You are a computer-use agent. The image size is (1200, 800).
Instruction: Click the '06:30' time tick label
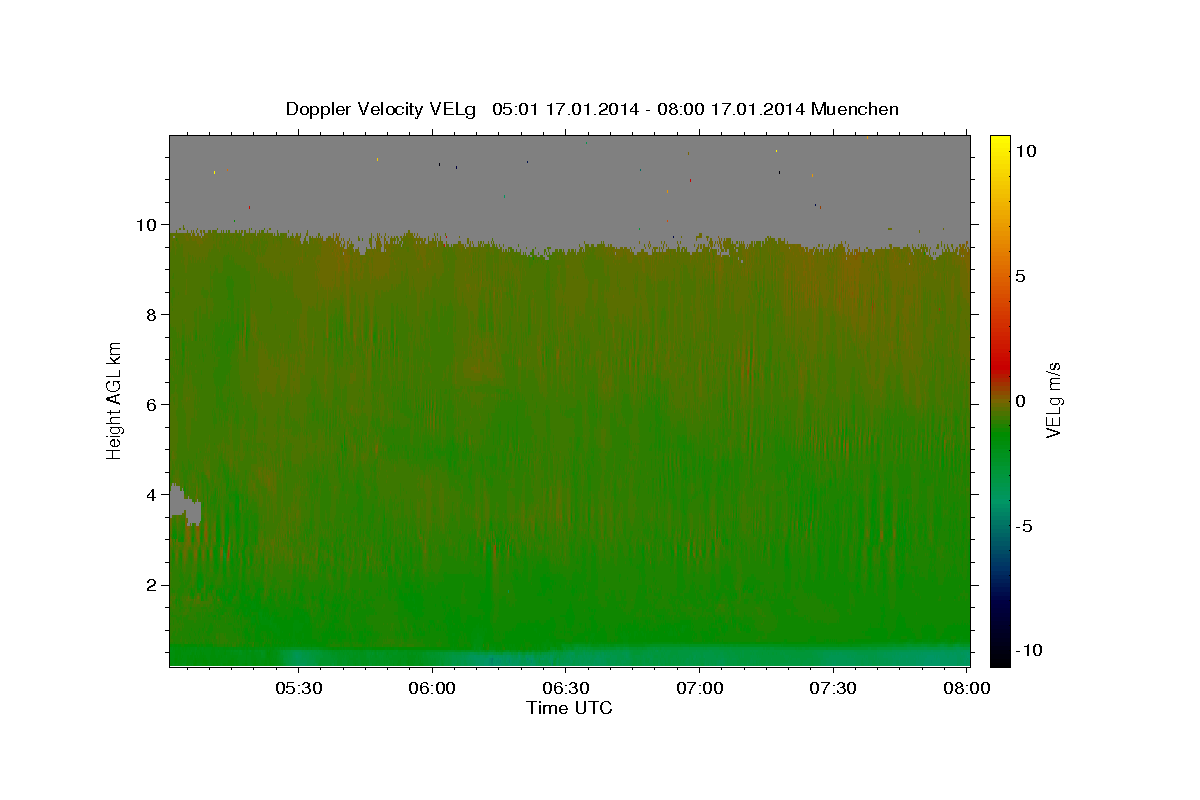pos(566,689)
